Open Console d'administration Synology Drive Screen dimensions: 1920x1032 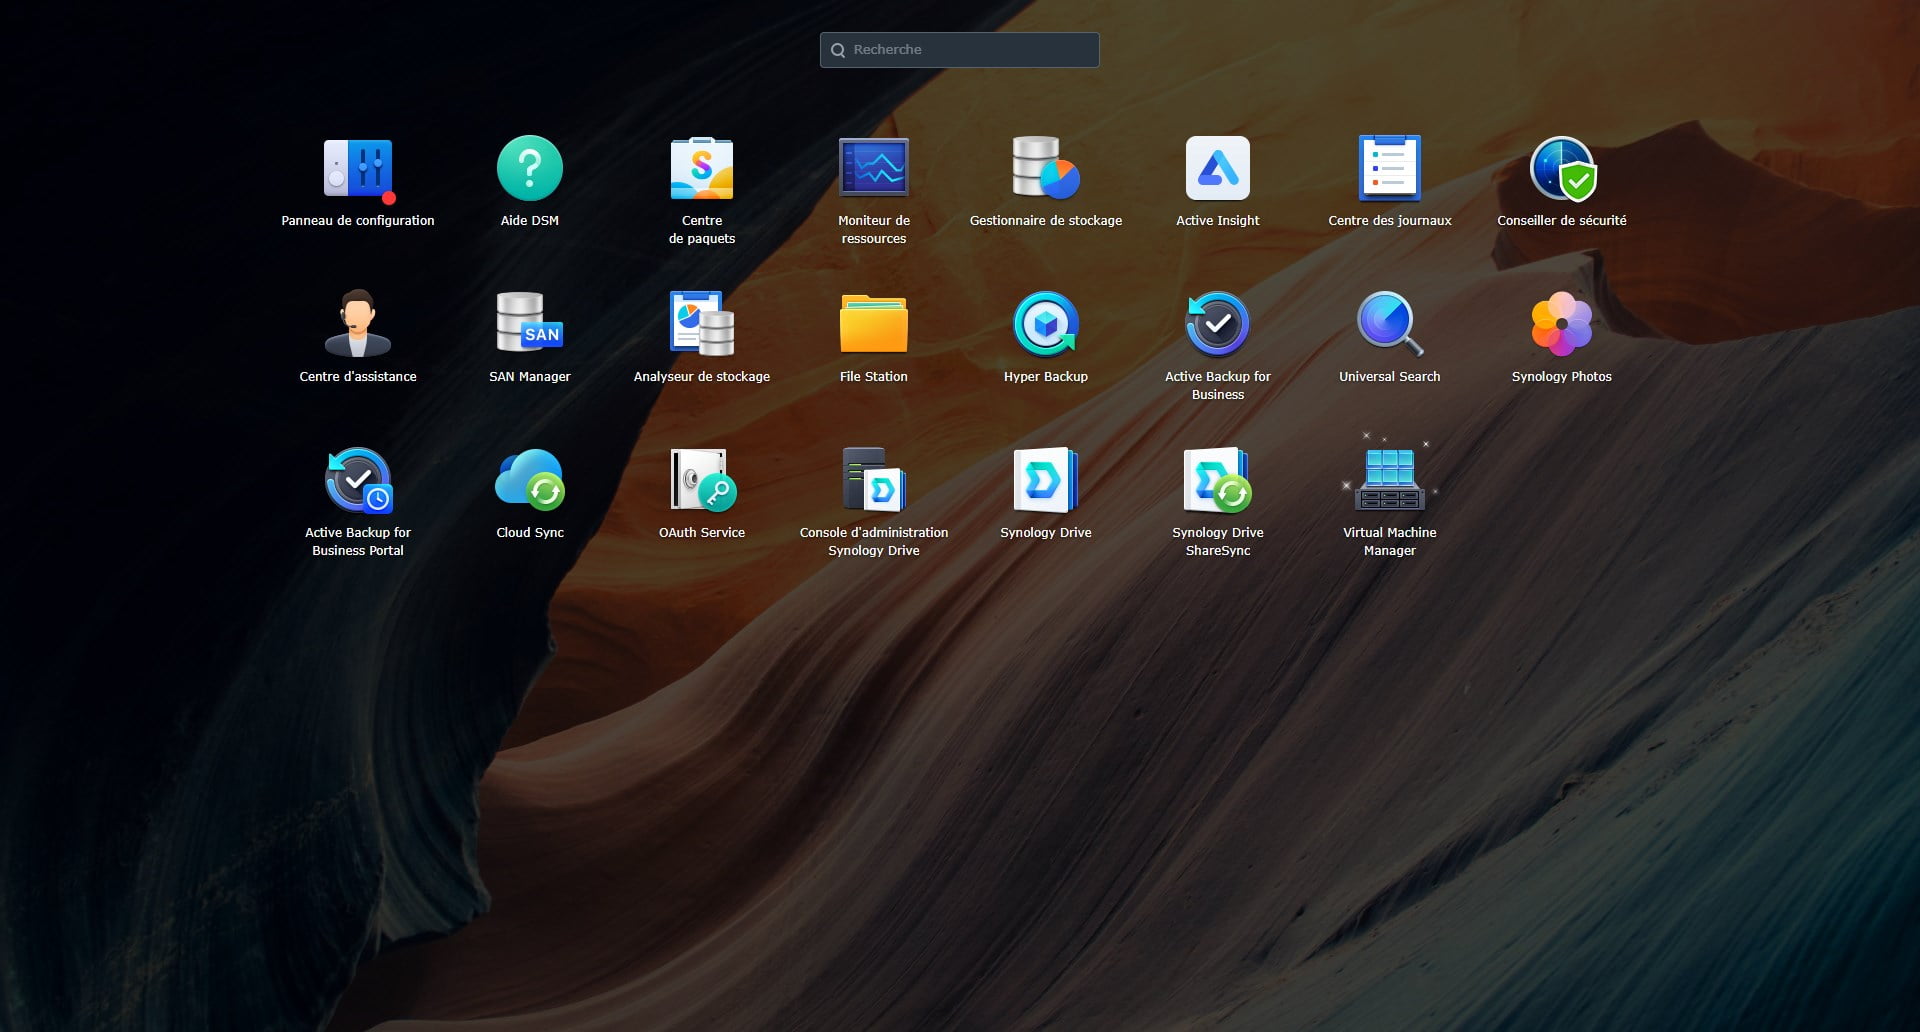[874, 480]
